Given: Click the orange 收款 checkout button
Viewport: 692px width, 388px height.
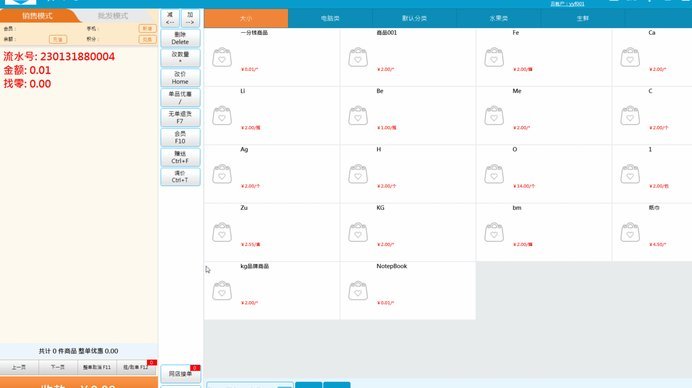Looking at the screenshot, I should pos(79,383).
